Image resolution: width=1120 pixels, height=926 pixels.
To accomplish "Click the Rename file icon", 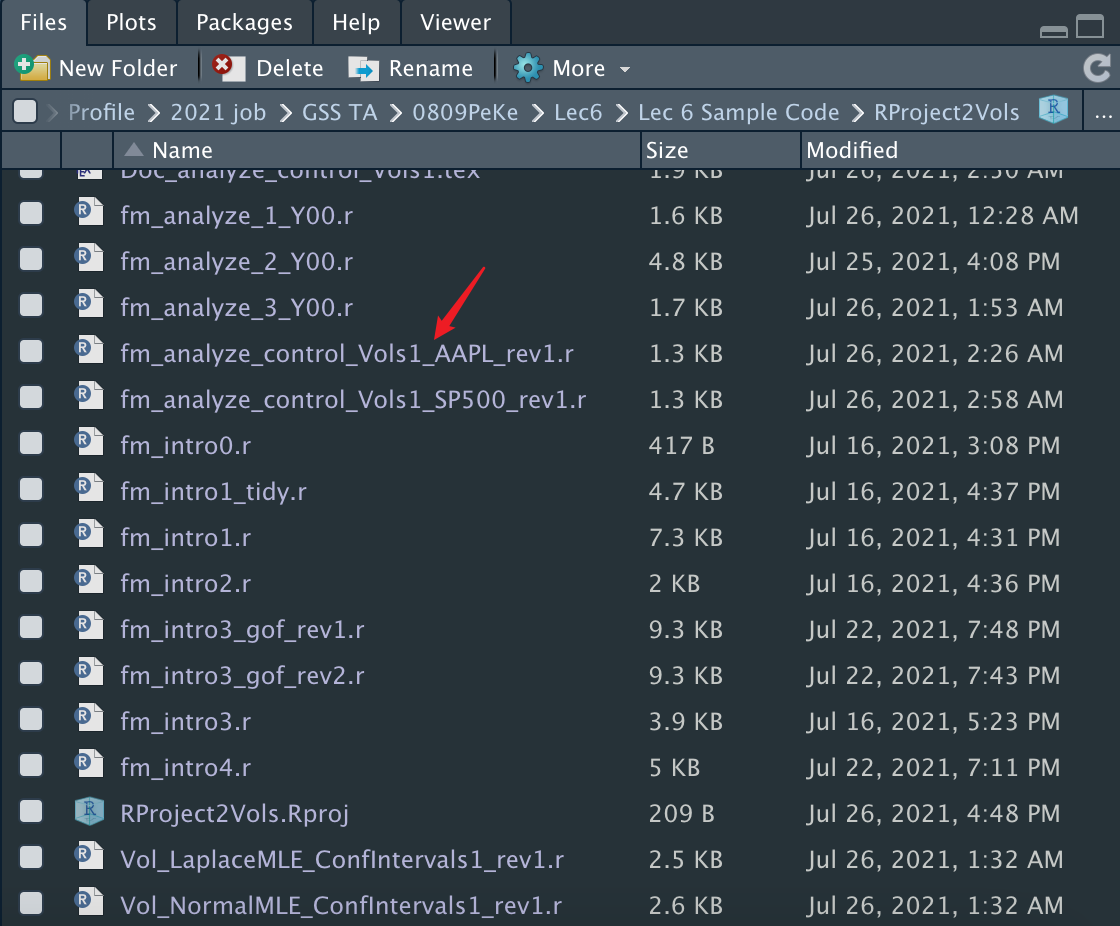I will 363,68.
